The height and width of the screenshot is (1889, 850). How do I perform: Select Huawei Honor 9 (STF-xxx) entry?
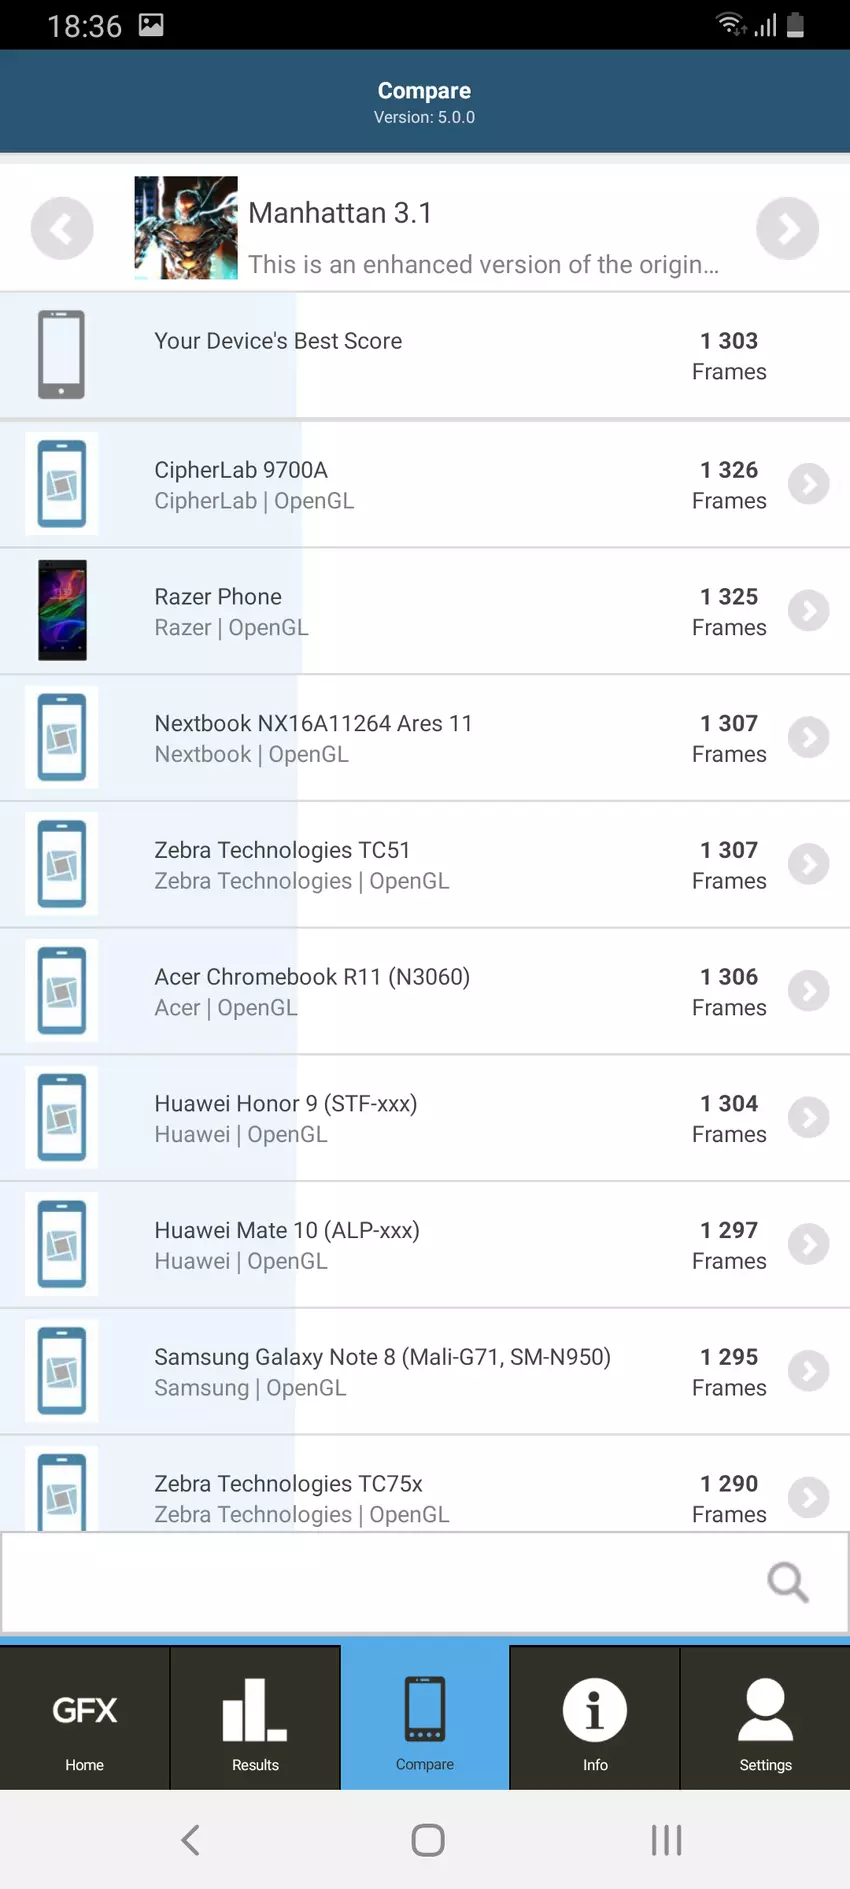[x=400, y=1118]
